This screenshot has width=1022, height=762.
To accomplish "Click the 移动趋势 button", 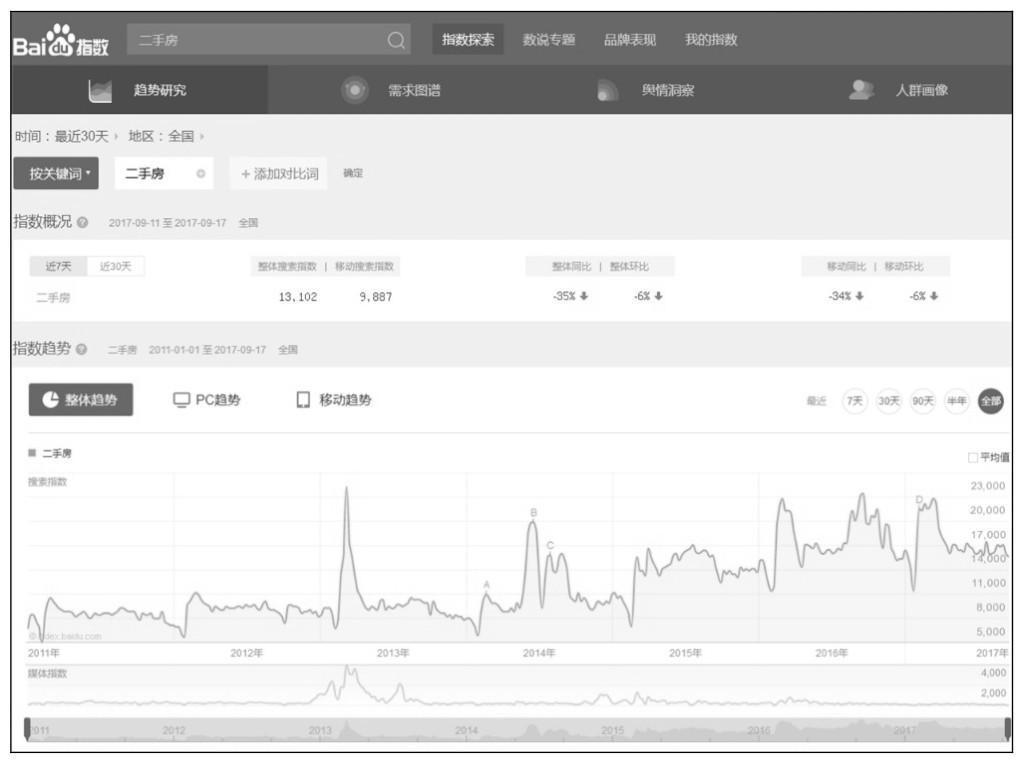I will [334, 400].
